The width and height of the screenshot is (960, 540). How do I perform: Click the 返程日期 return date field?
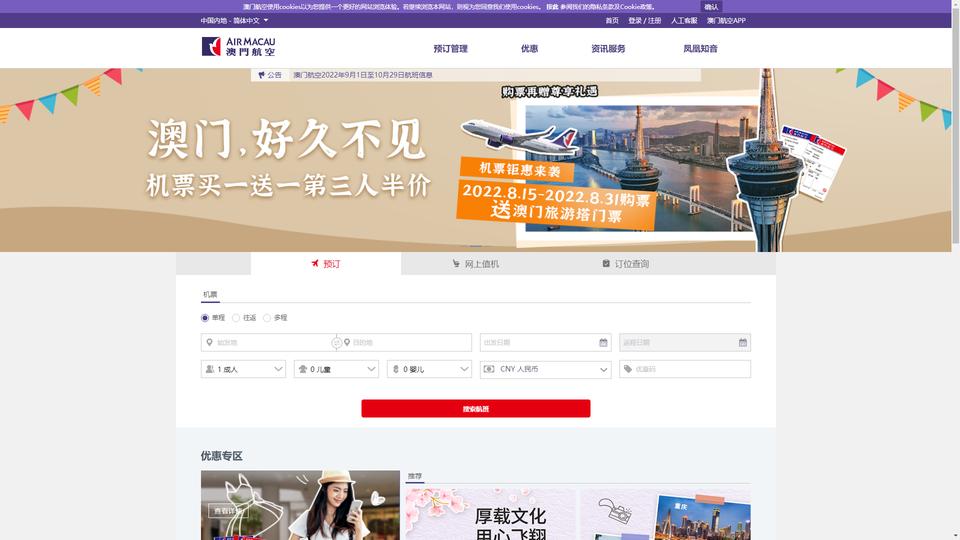coord(685,343)
